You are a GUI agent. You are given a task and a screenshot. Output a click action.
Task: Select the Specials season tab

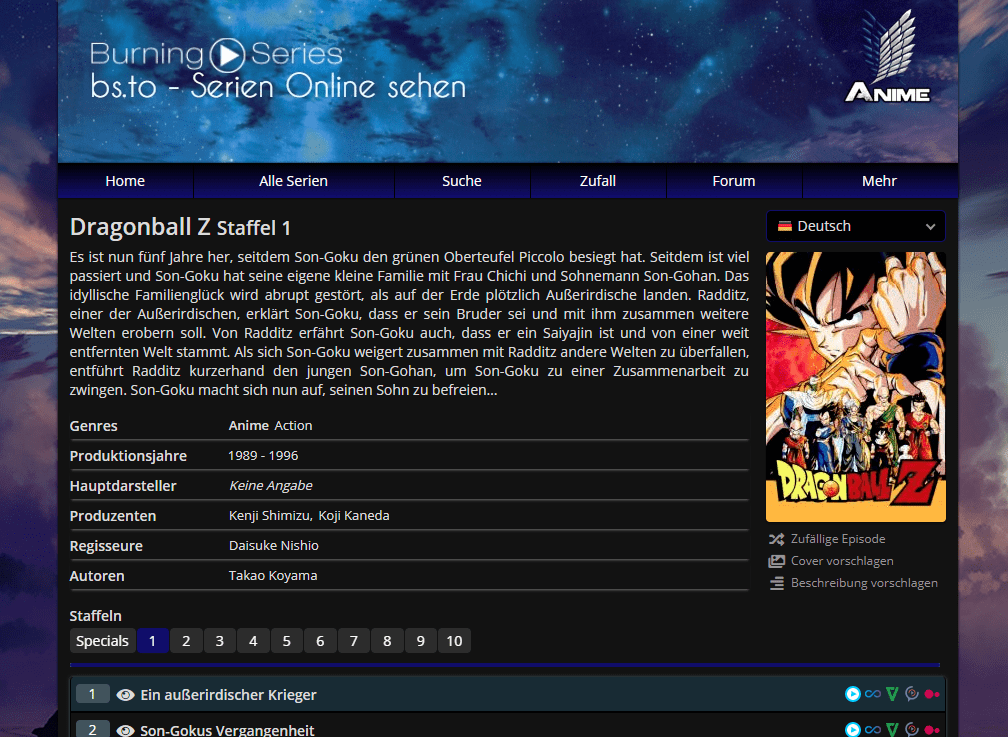(x=102, y=641)
